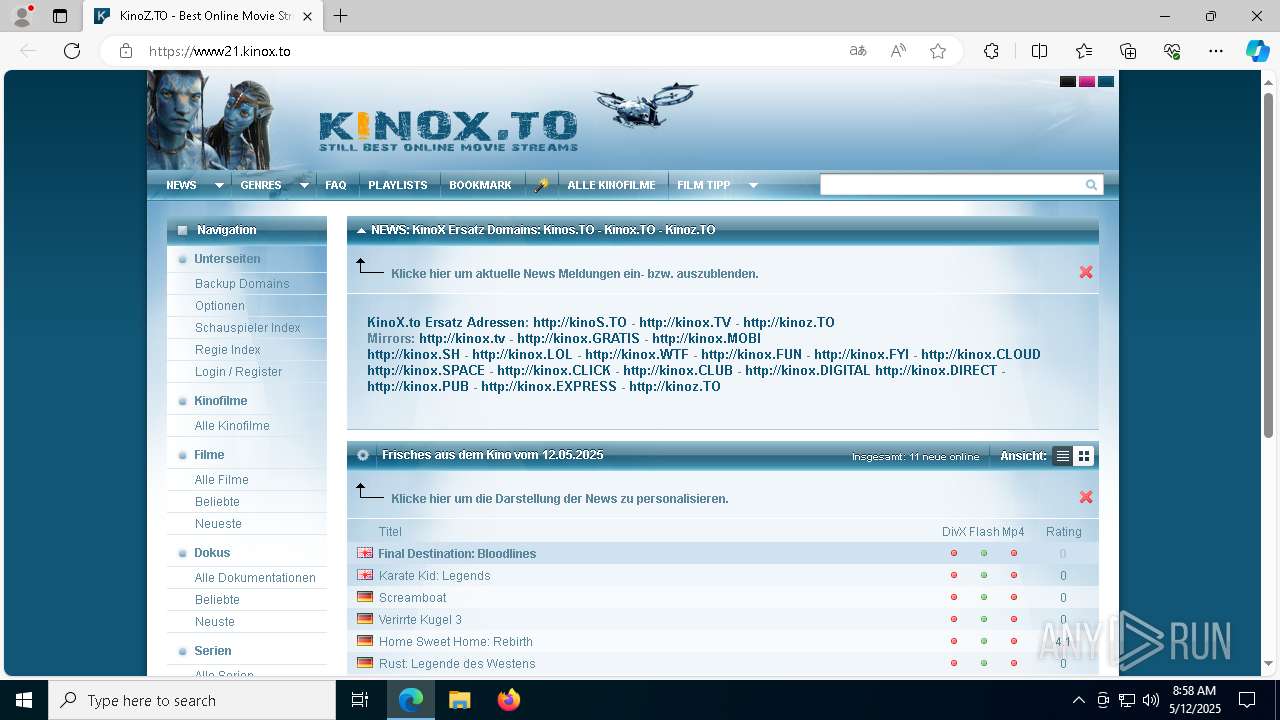Close the news toggle hint with red X
Screen dimensions: 1280x720
pyautogui.click(x=1086, y=272)
